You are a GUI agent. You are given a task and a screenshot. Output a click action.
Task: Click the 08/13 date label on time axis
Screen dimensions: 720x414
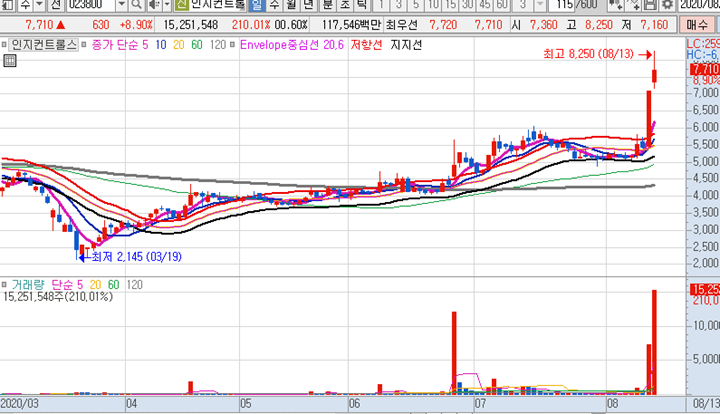click(706, 404)
